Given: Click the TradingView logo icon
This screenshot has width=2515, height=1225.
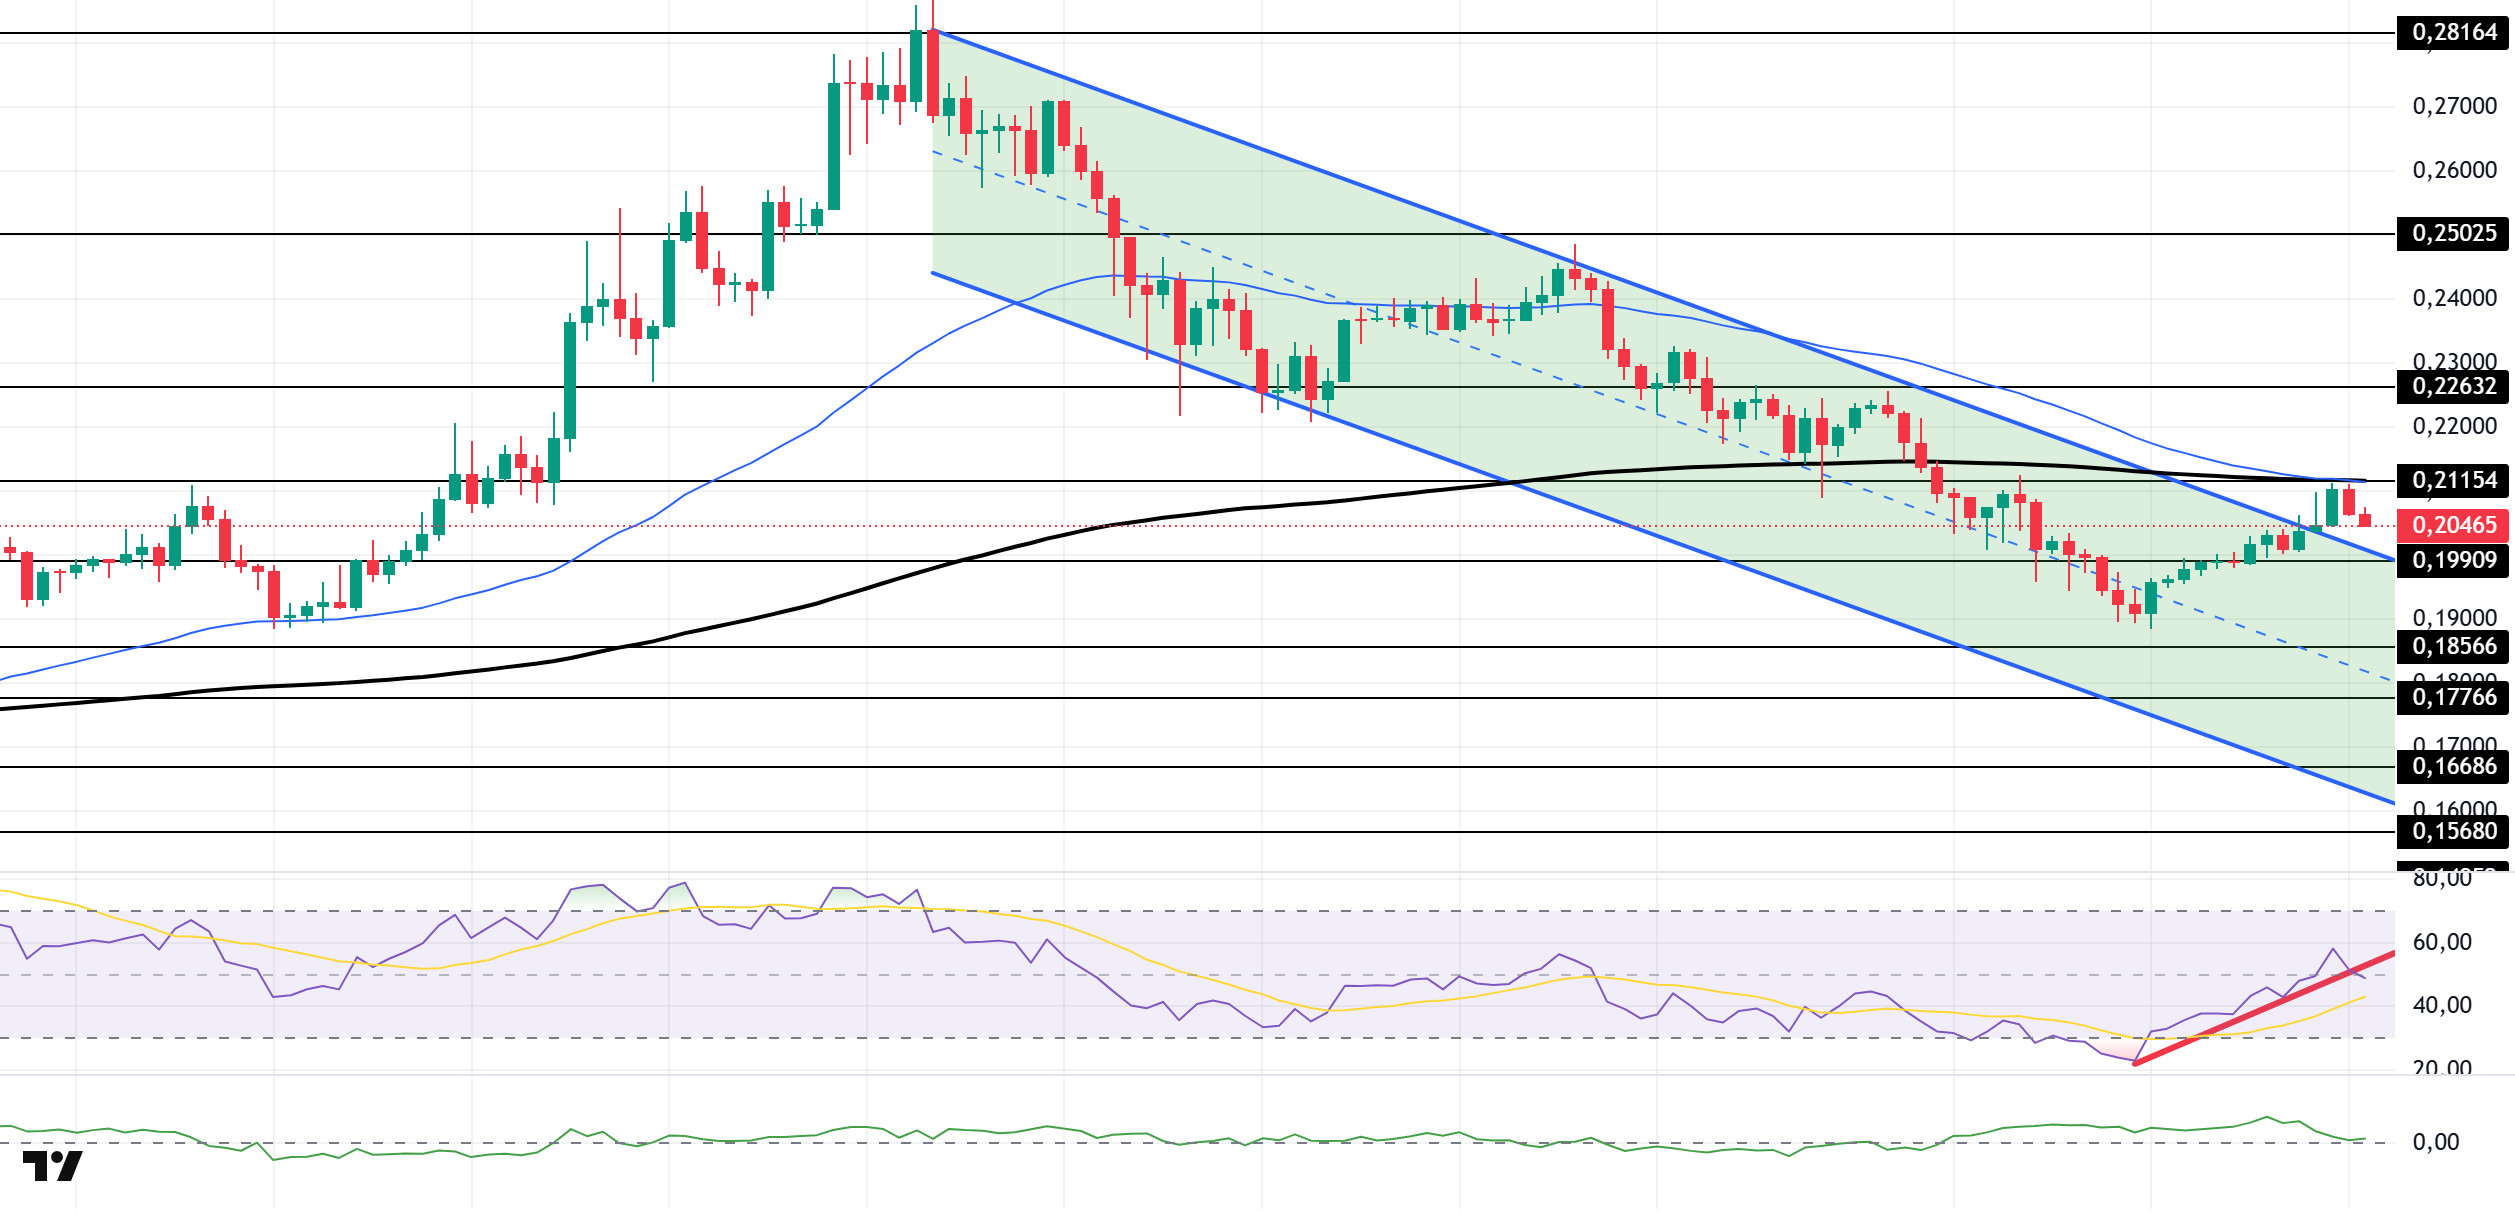Looking at the screenshot, I should tap(52, 1166).
